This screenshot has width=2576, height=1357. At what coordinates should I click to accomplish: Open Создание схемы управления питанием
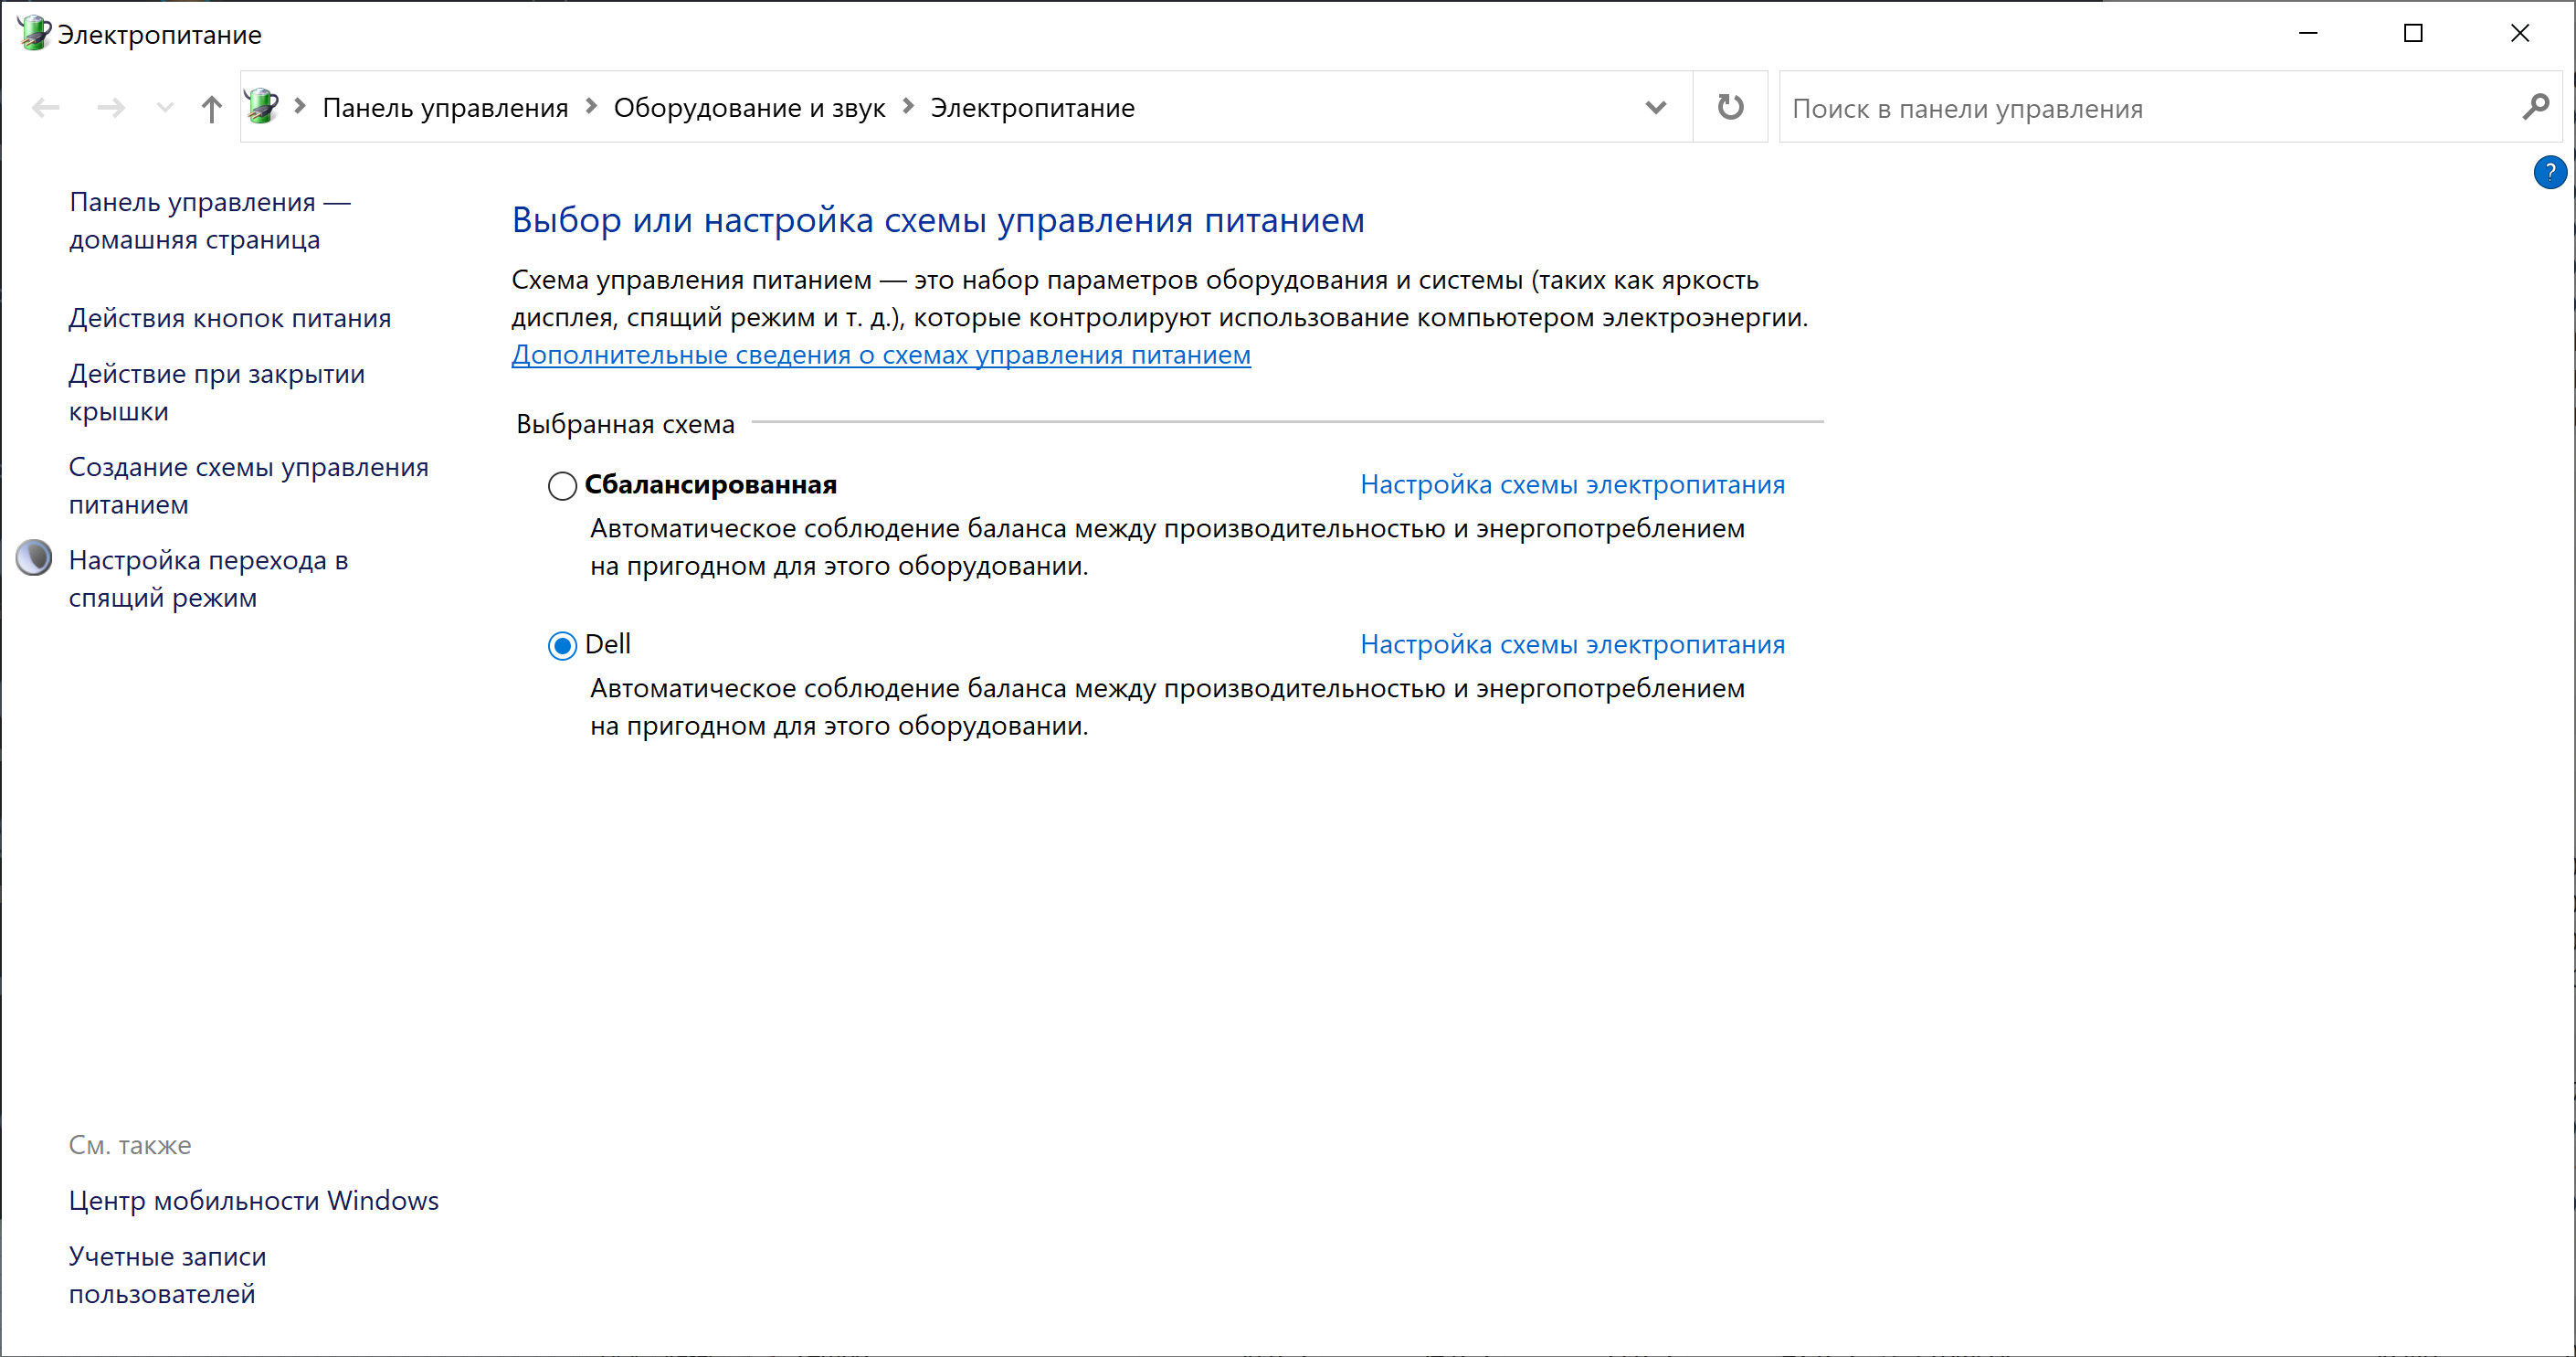[249, 486]
